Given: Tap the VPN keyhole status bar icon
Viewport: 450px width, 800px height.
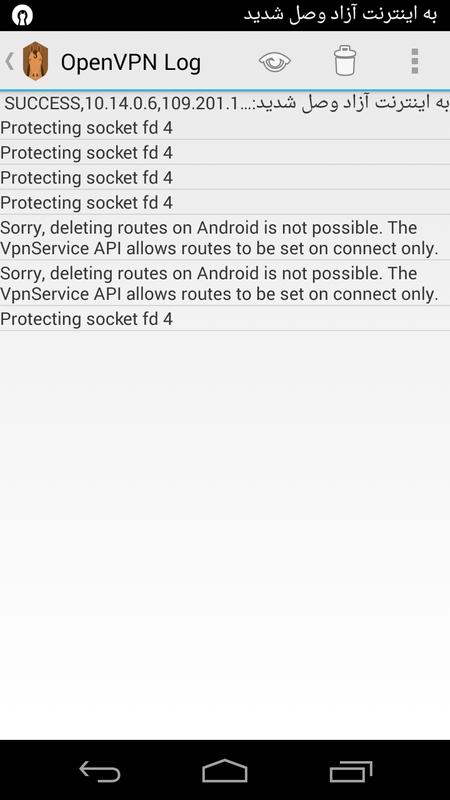Looking at the screenshot, I should 22,15.
